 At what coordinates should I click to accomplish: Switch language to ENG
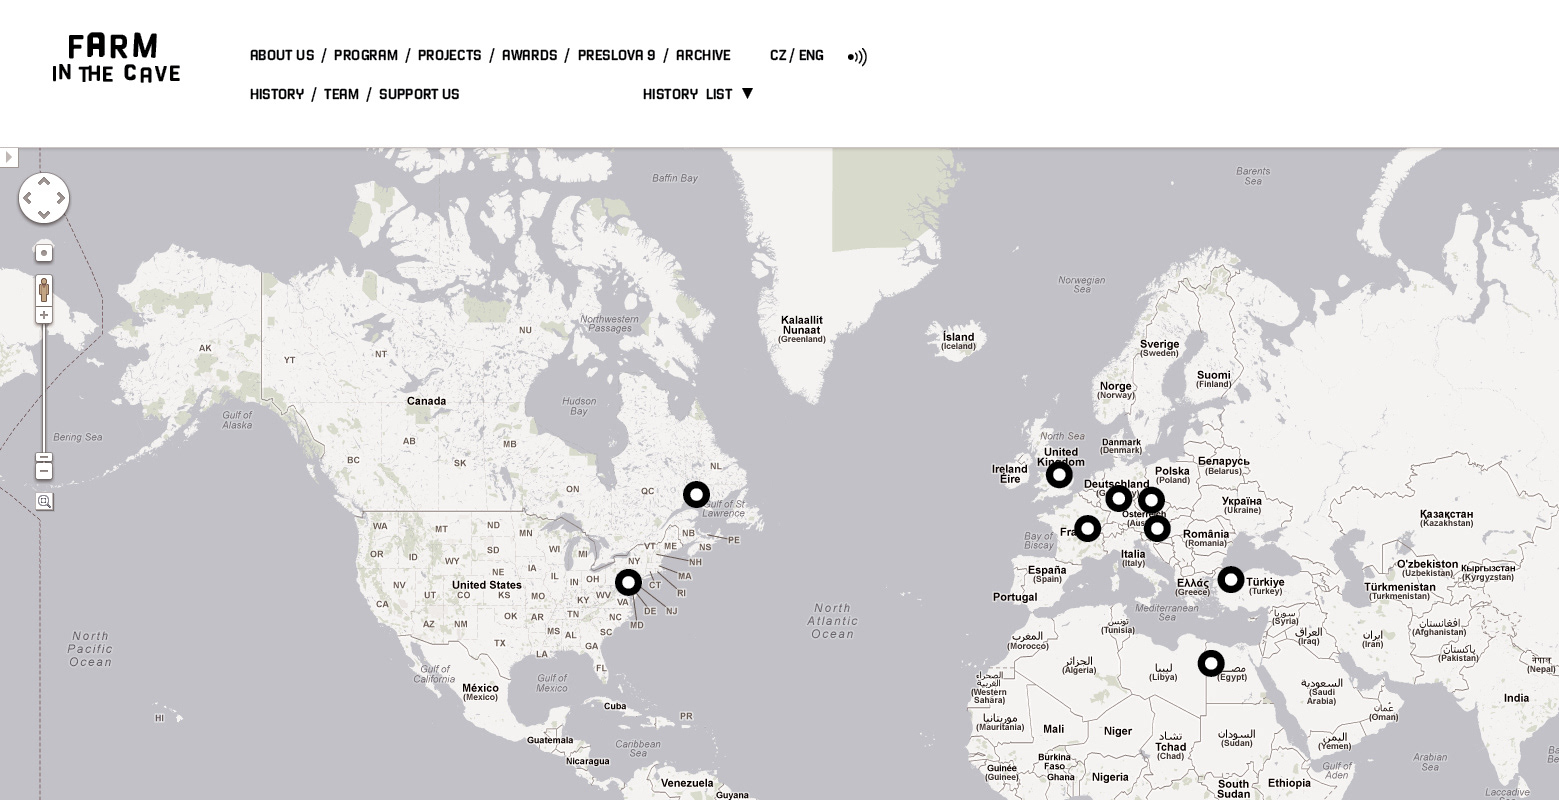(811, 56)
